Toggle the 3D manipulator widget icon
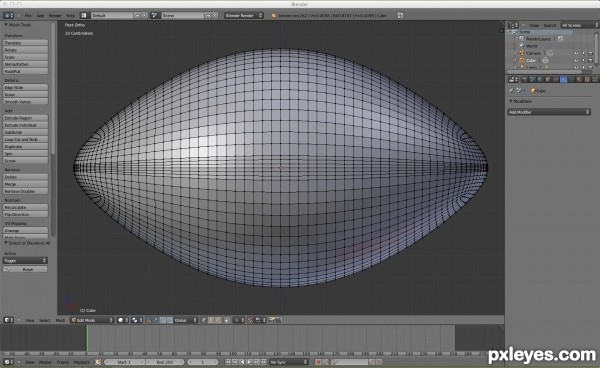The height and width of the screenshot is (368, 600). click(x=148, y=320)
